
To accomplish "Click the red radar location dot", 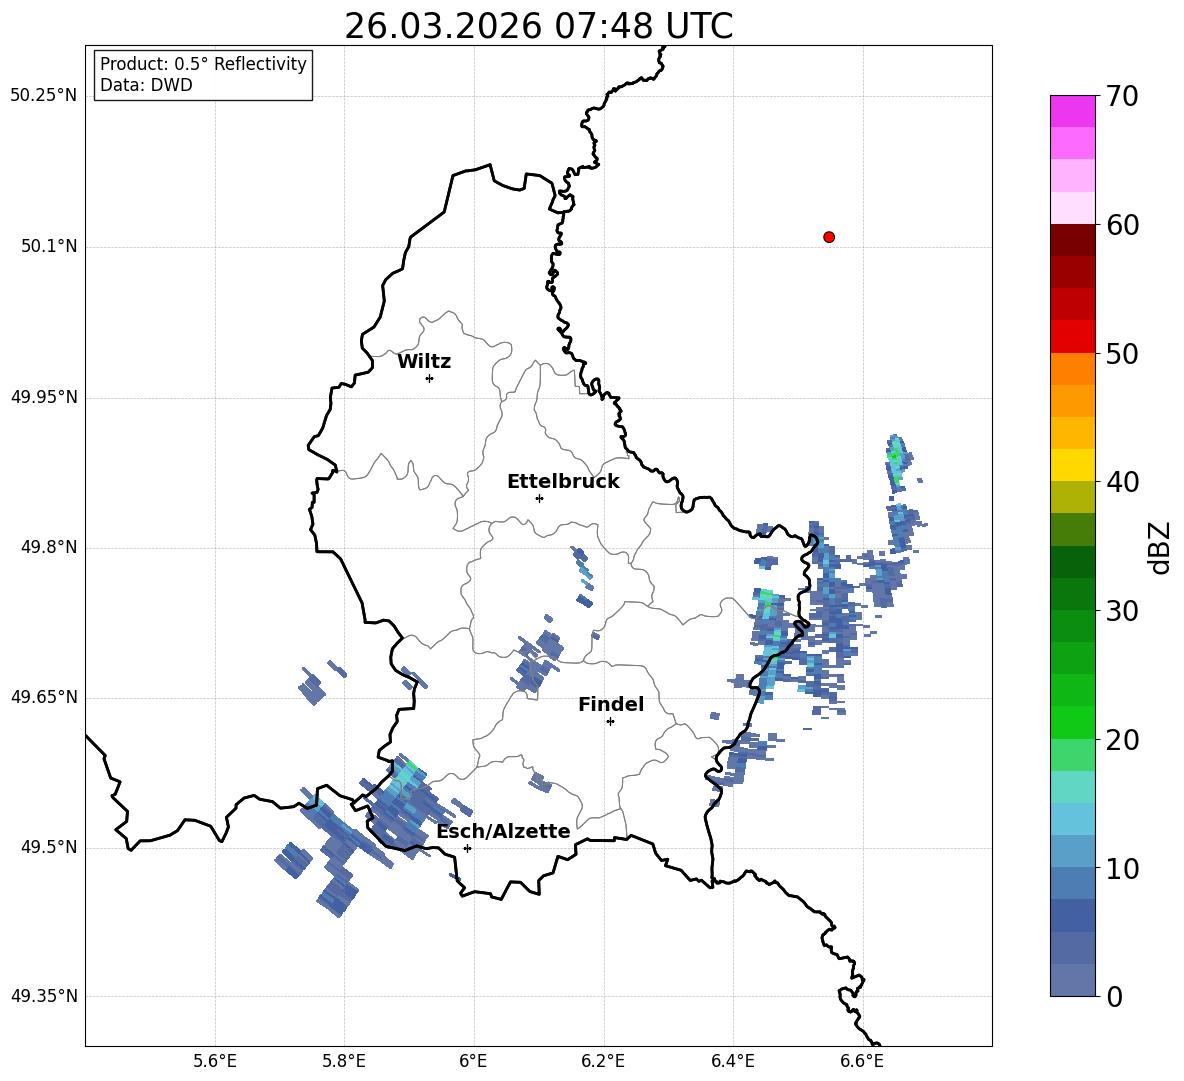I will (x=829, y=237).
